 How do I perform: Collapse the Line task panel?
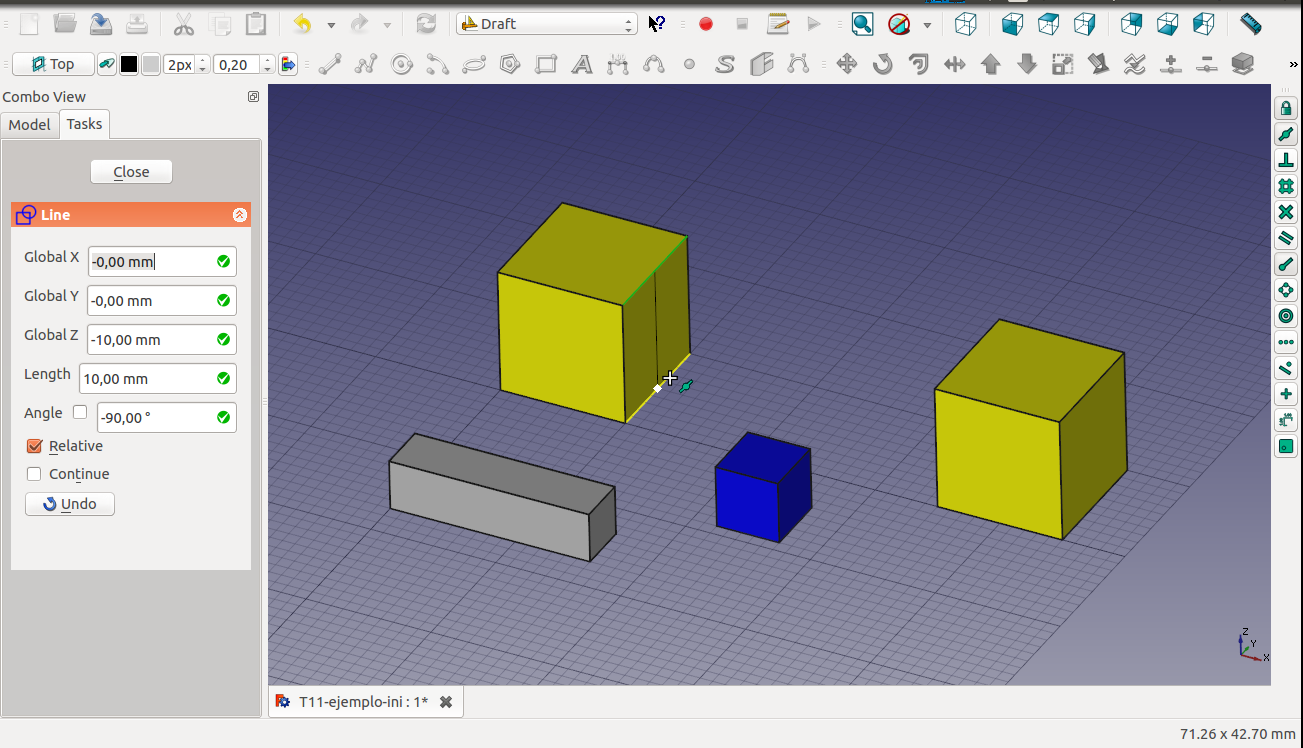click(240, 215)
